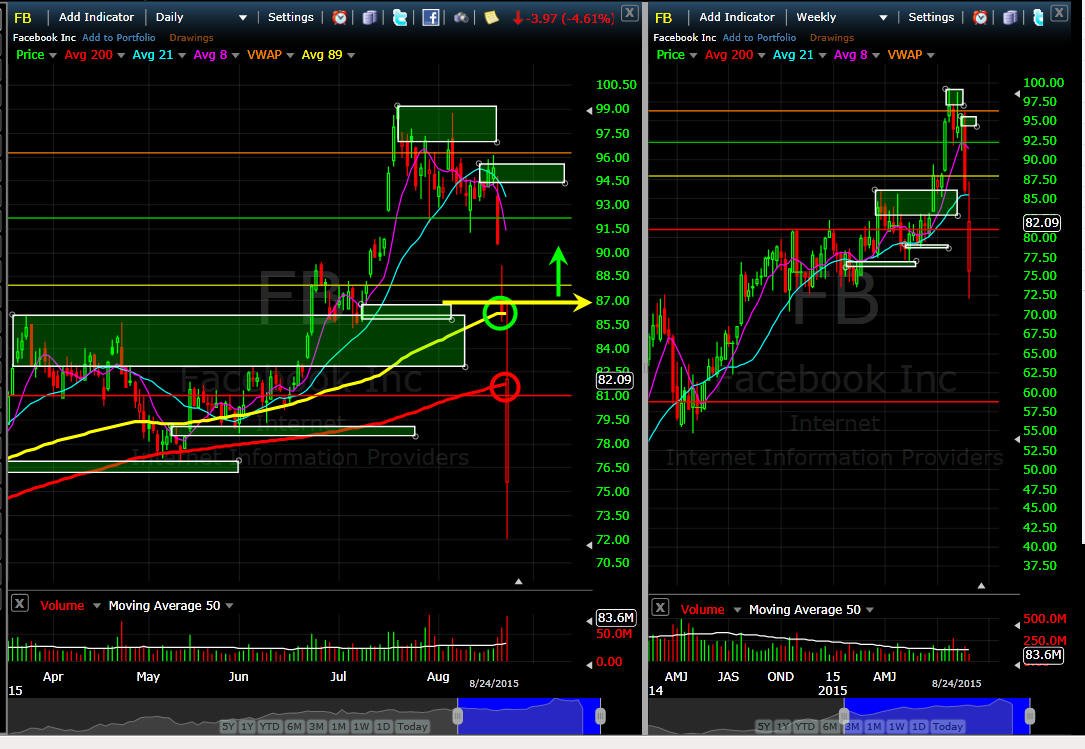
Task: Open alarm clock alert icon in Daily chart
Action: [x=339, y=17]
